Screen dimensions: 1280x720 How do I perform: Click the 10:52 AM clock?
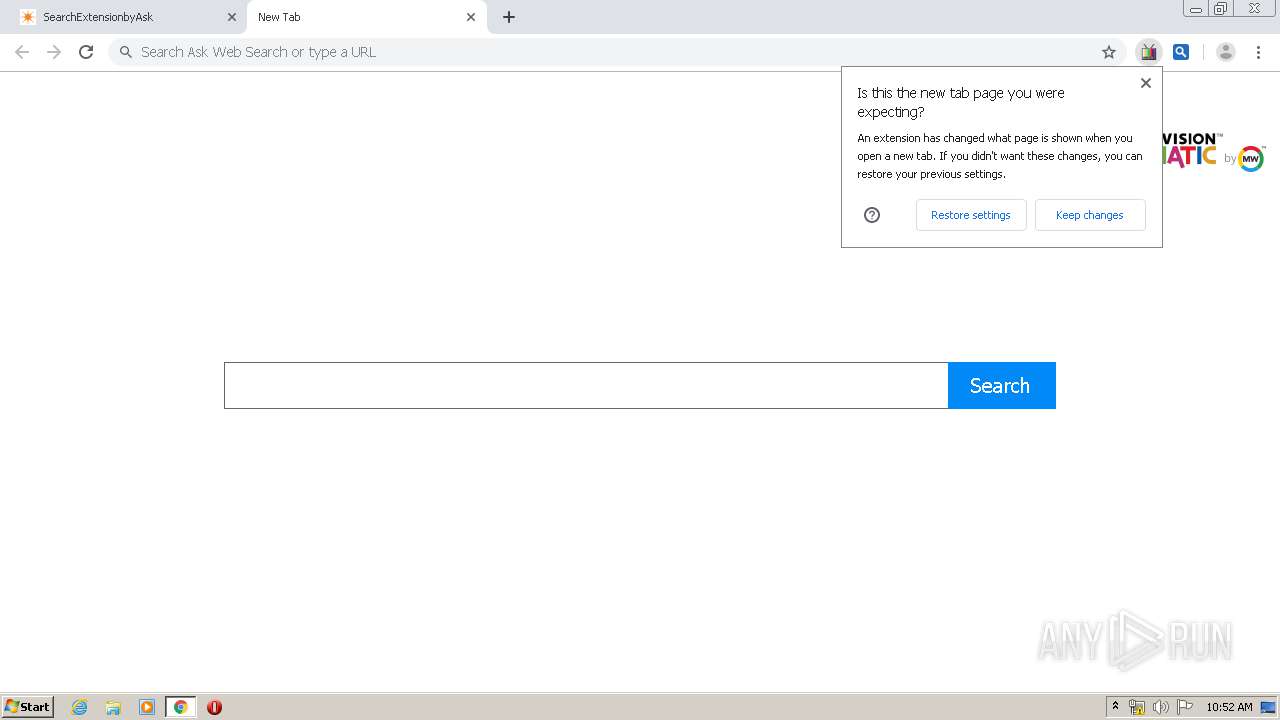[x=1229, y=707]
